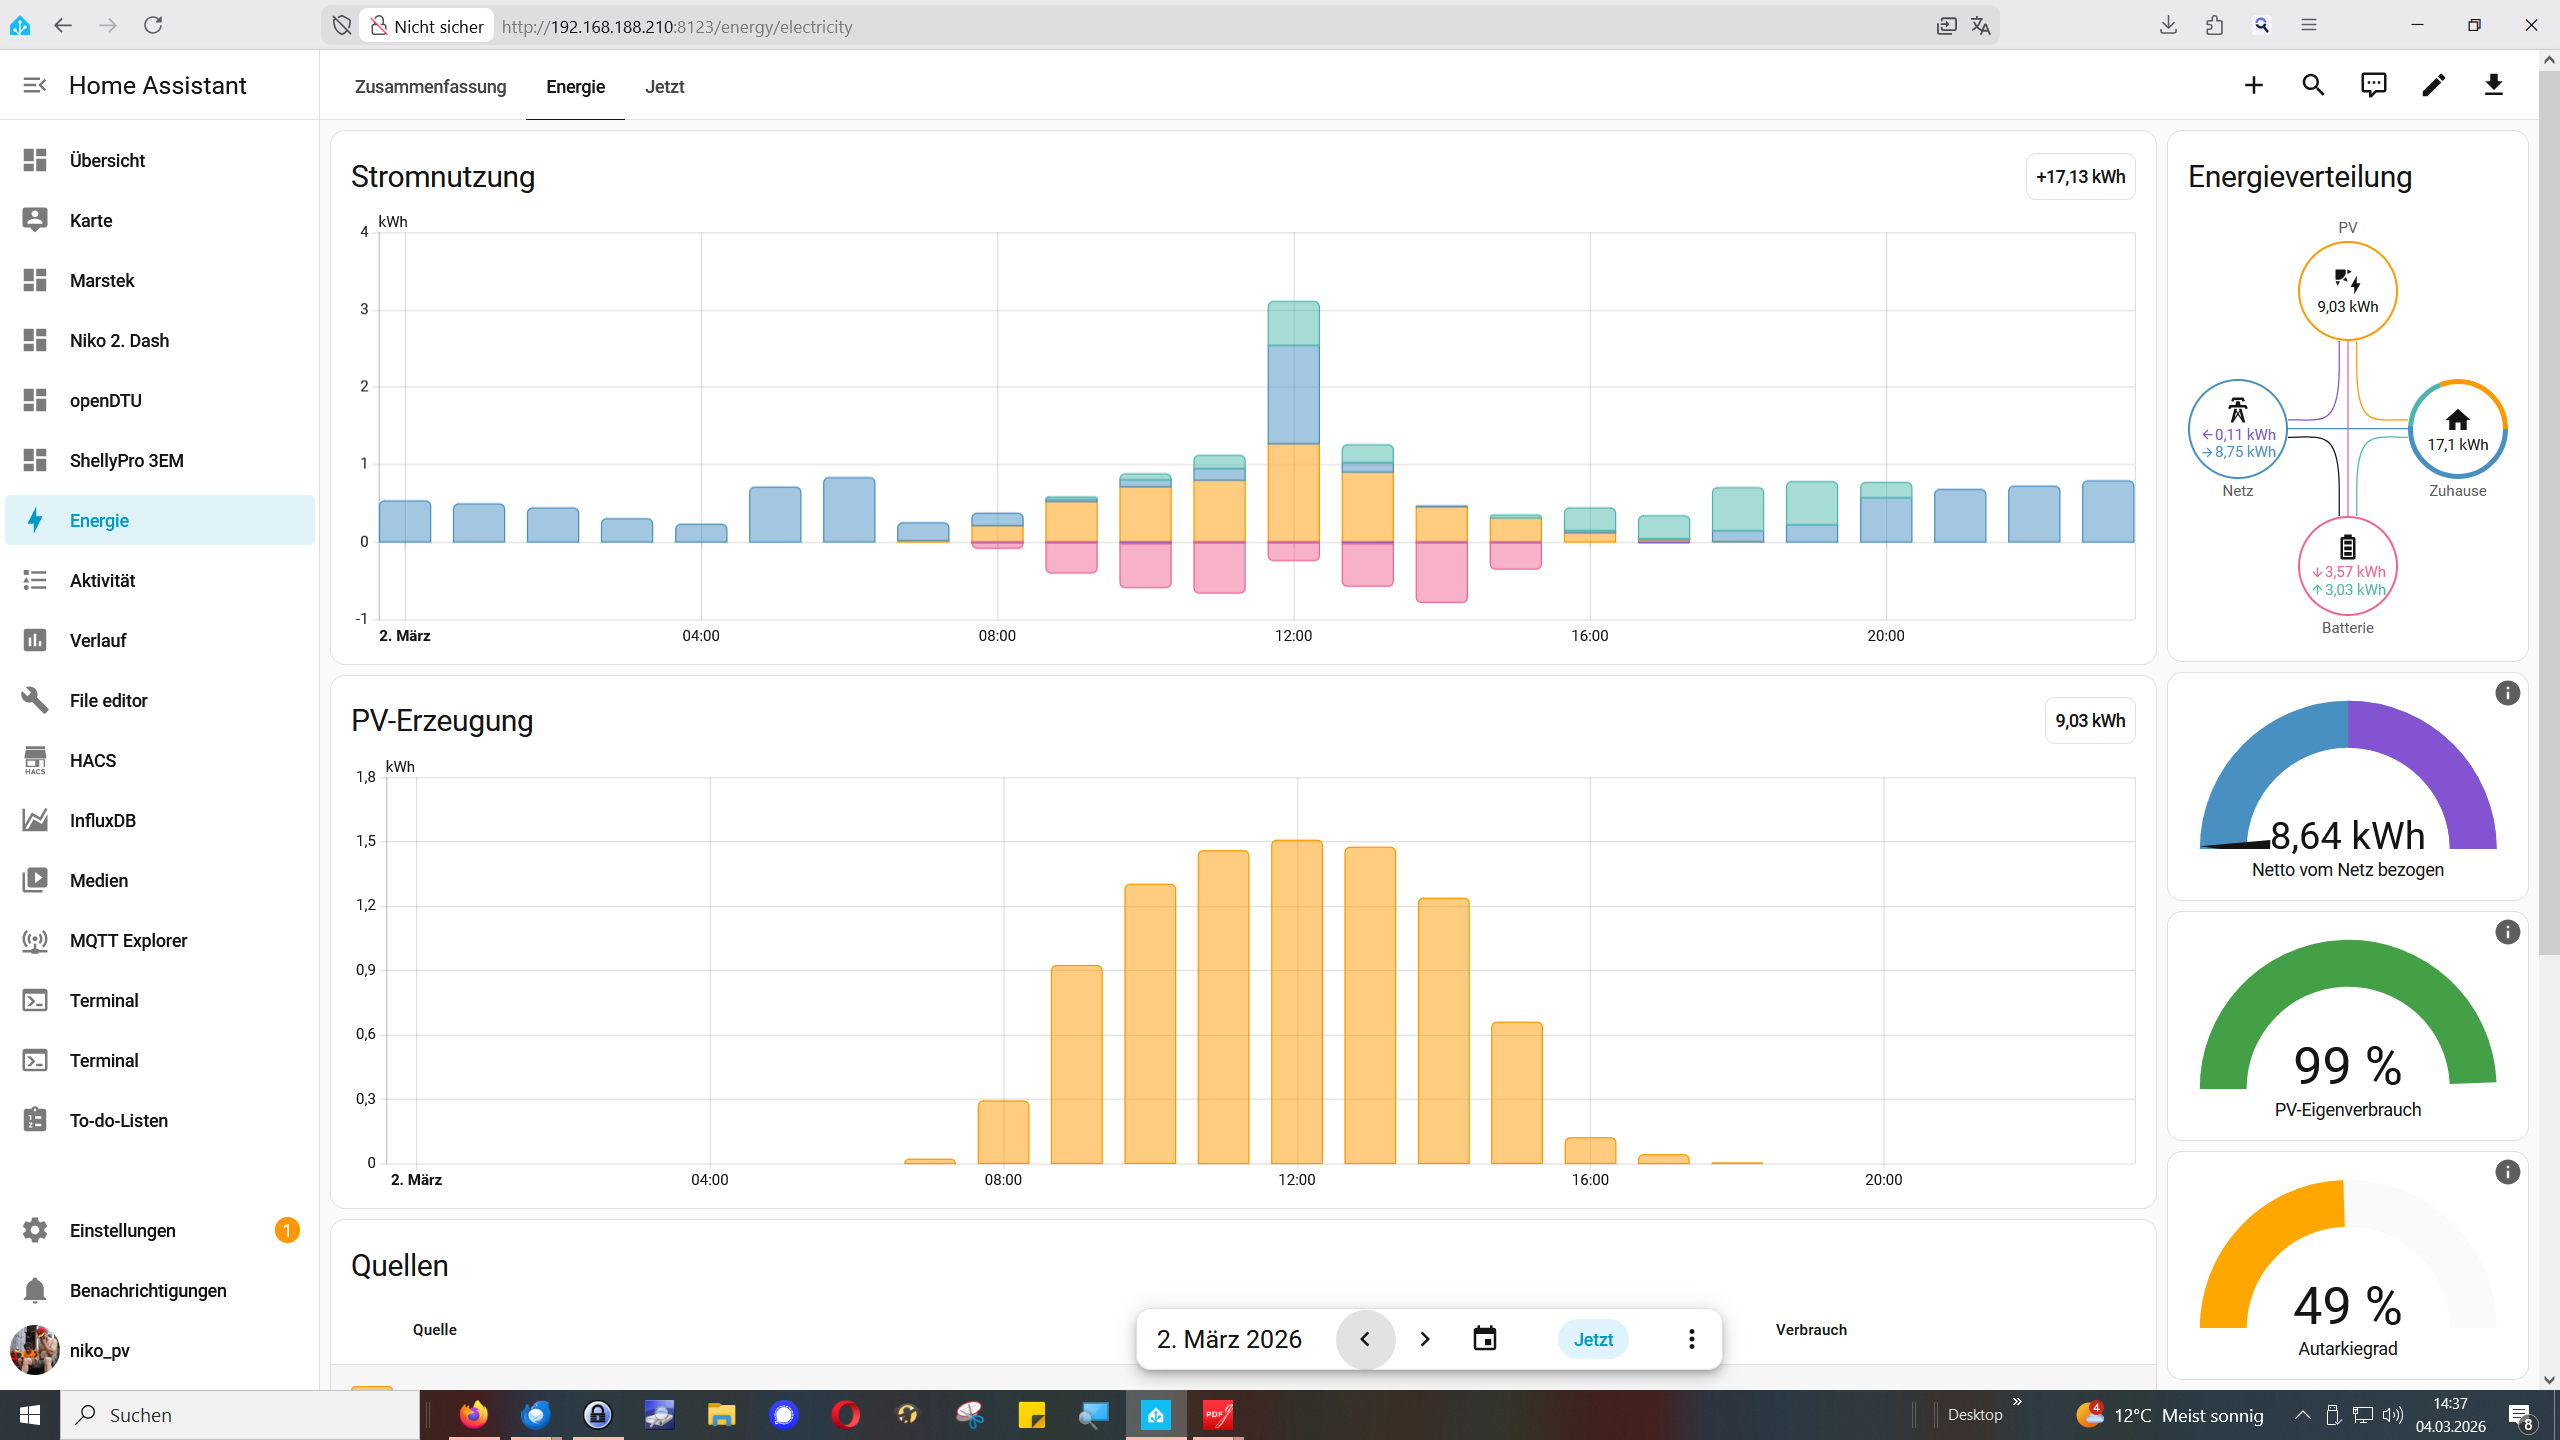The height and width of the screenshot is (1440, 2560).
Task: Click the pencil edit dashboard icon
Action: click(x=2433, y=85)
